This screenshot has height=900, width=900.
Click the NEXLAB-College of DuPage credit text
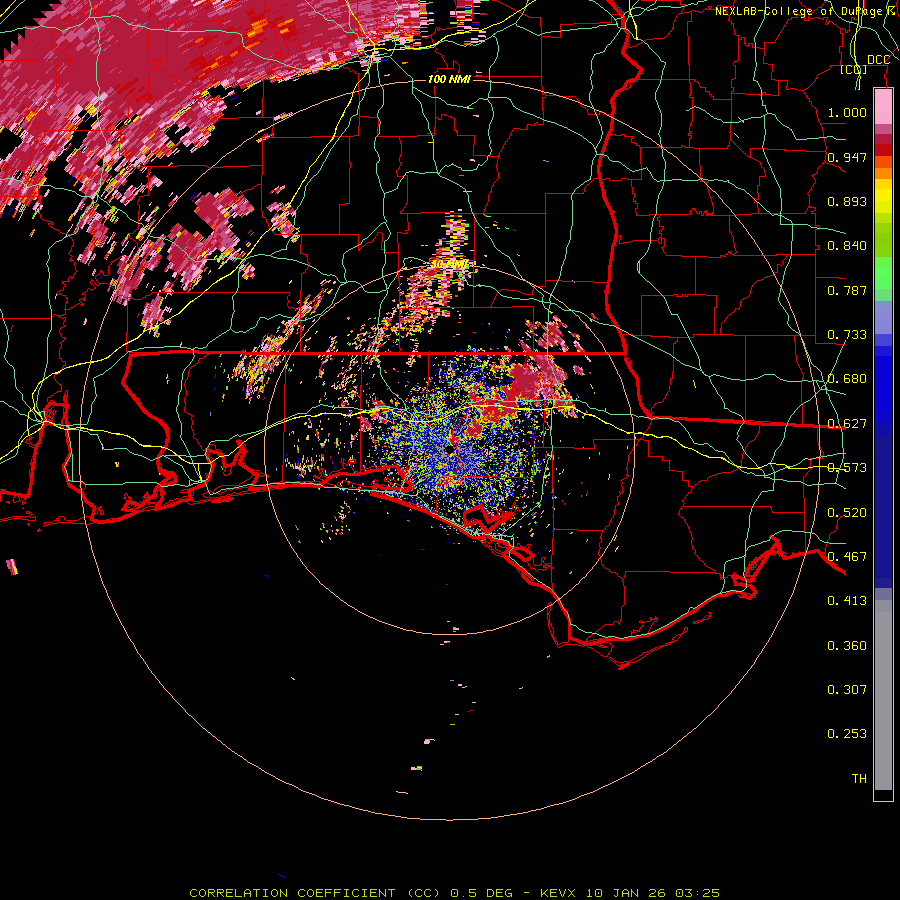pyautogui.click(x=804, y=11)
